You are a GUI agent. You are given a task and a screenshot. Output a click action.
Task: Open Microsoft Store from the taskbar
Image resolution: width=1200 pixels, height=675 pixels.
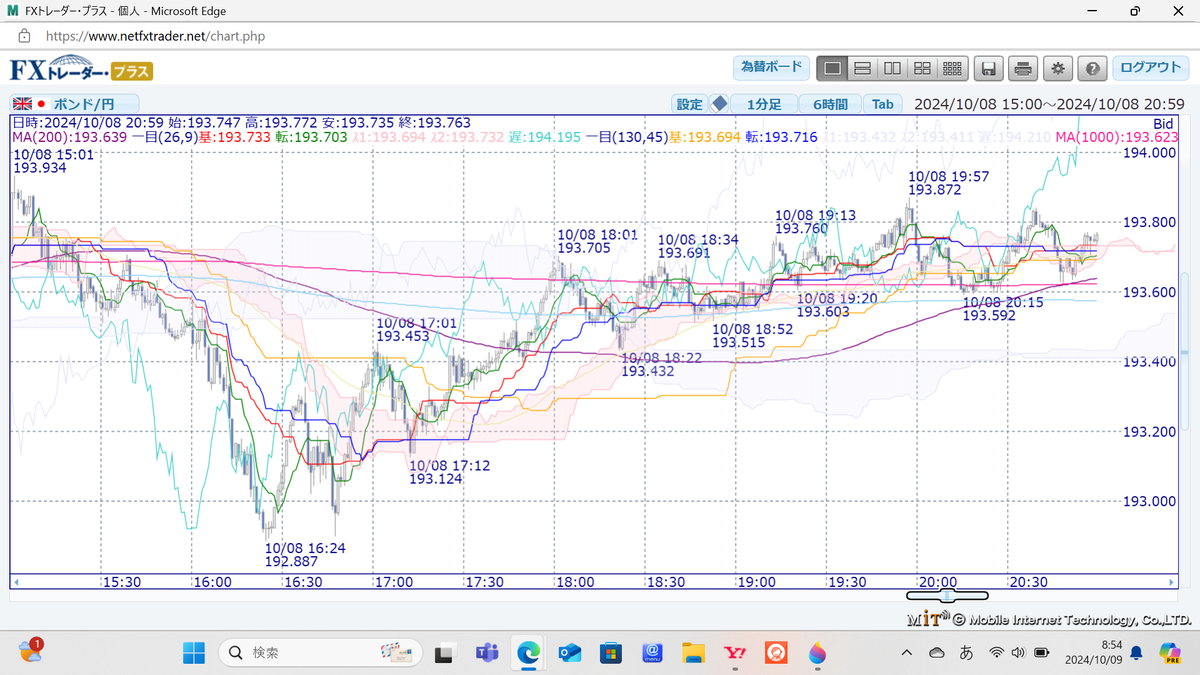(611, 653)
